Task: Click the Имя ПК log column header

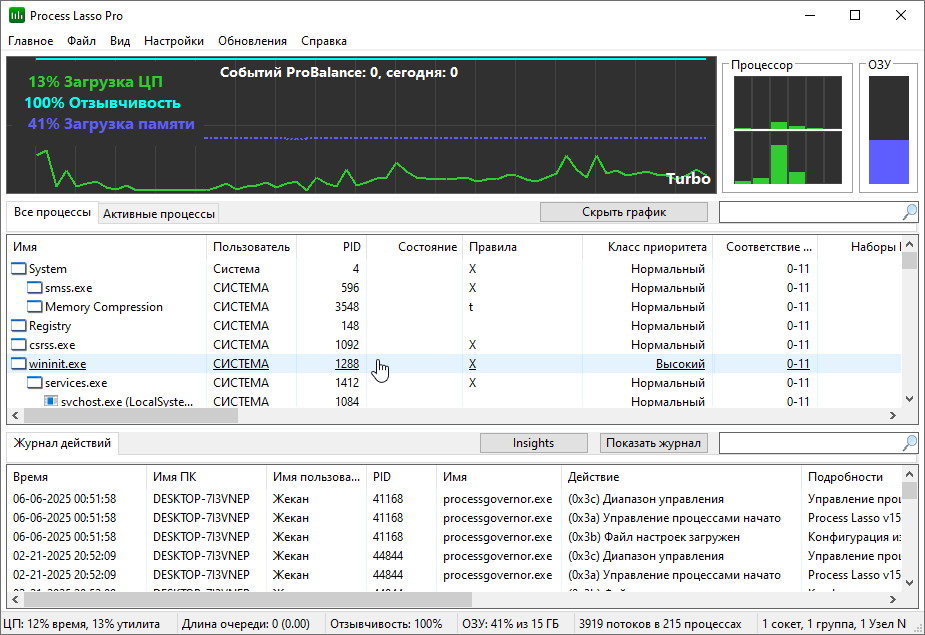Action: 206,477
